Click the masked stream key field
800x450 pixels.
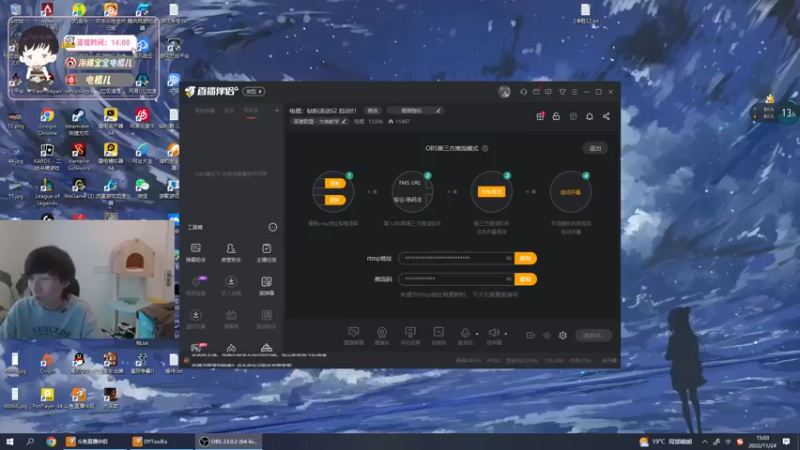pos(457,279)
